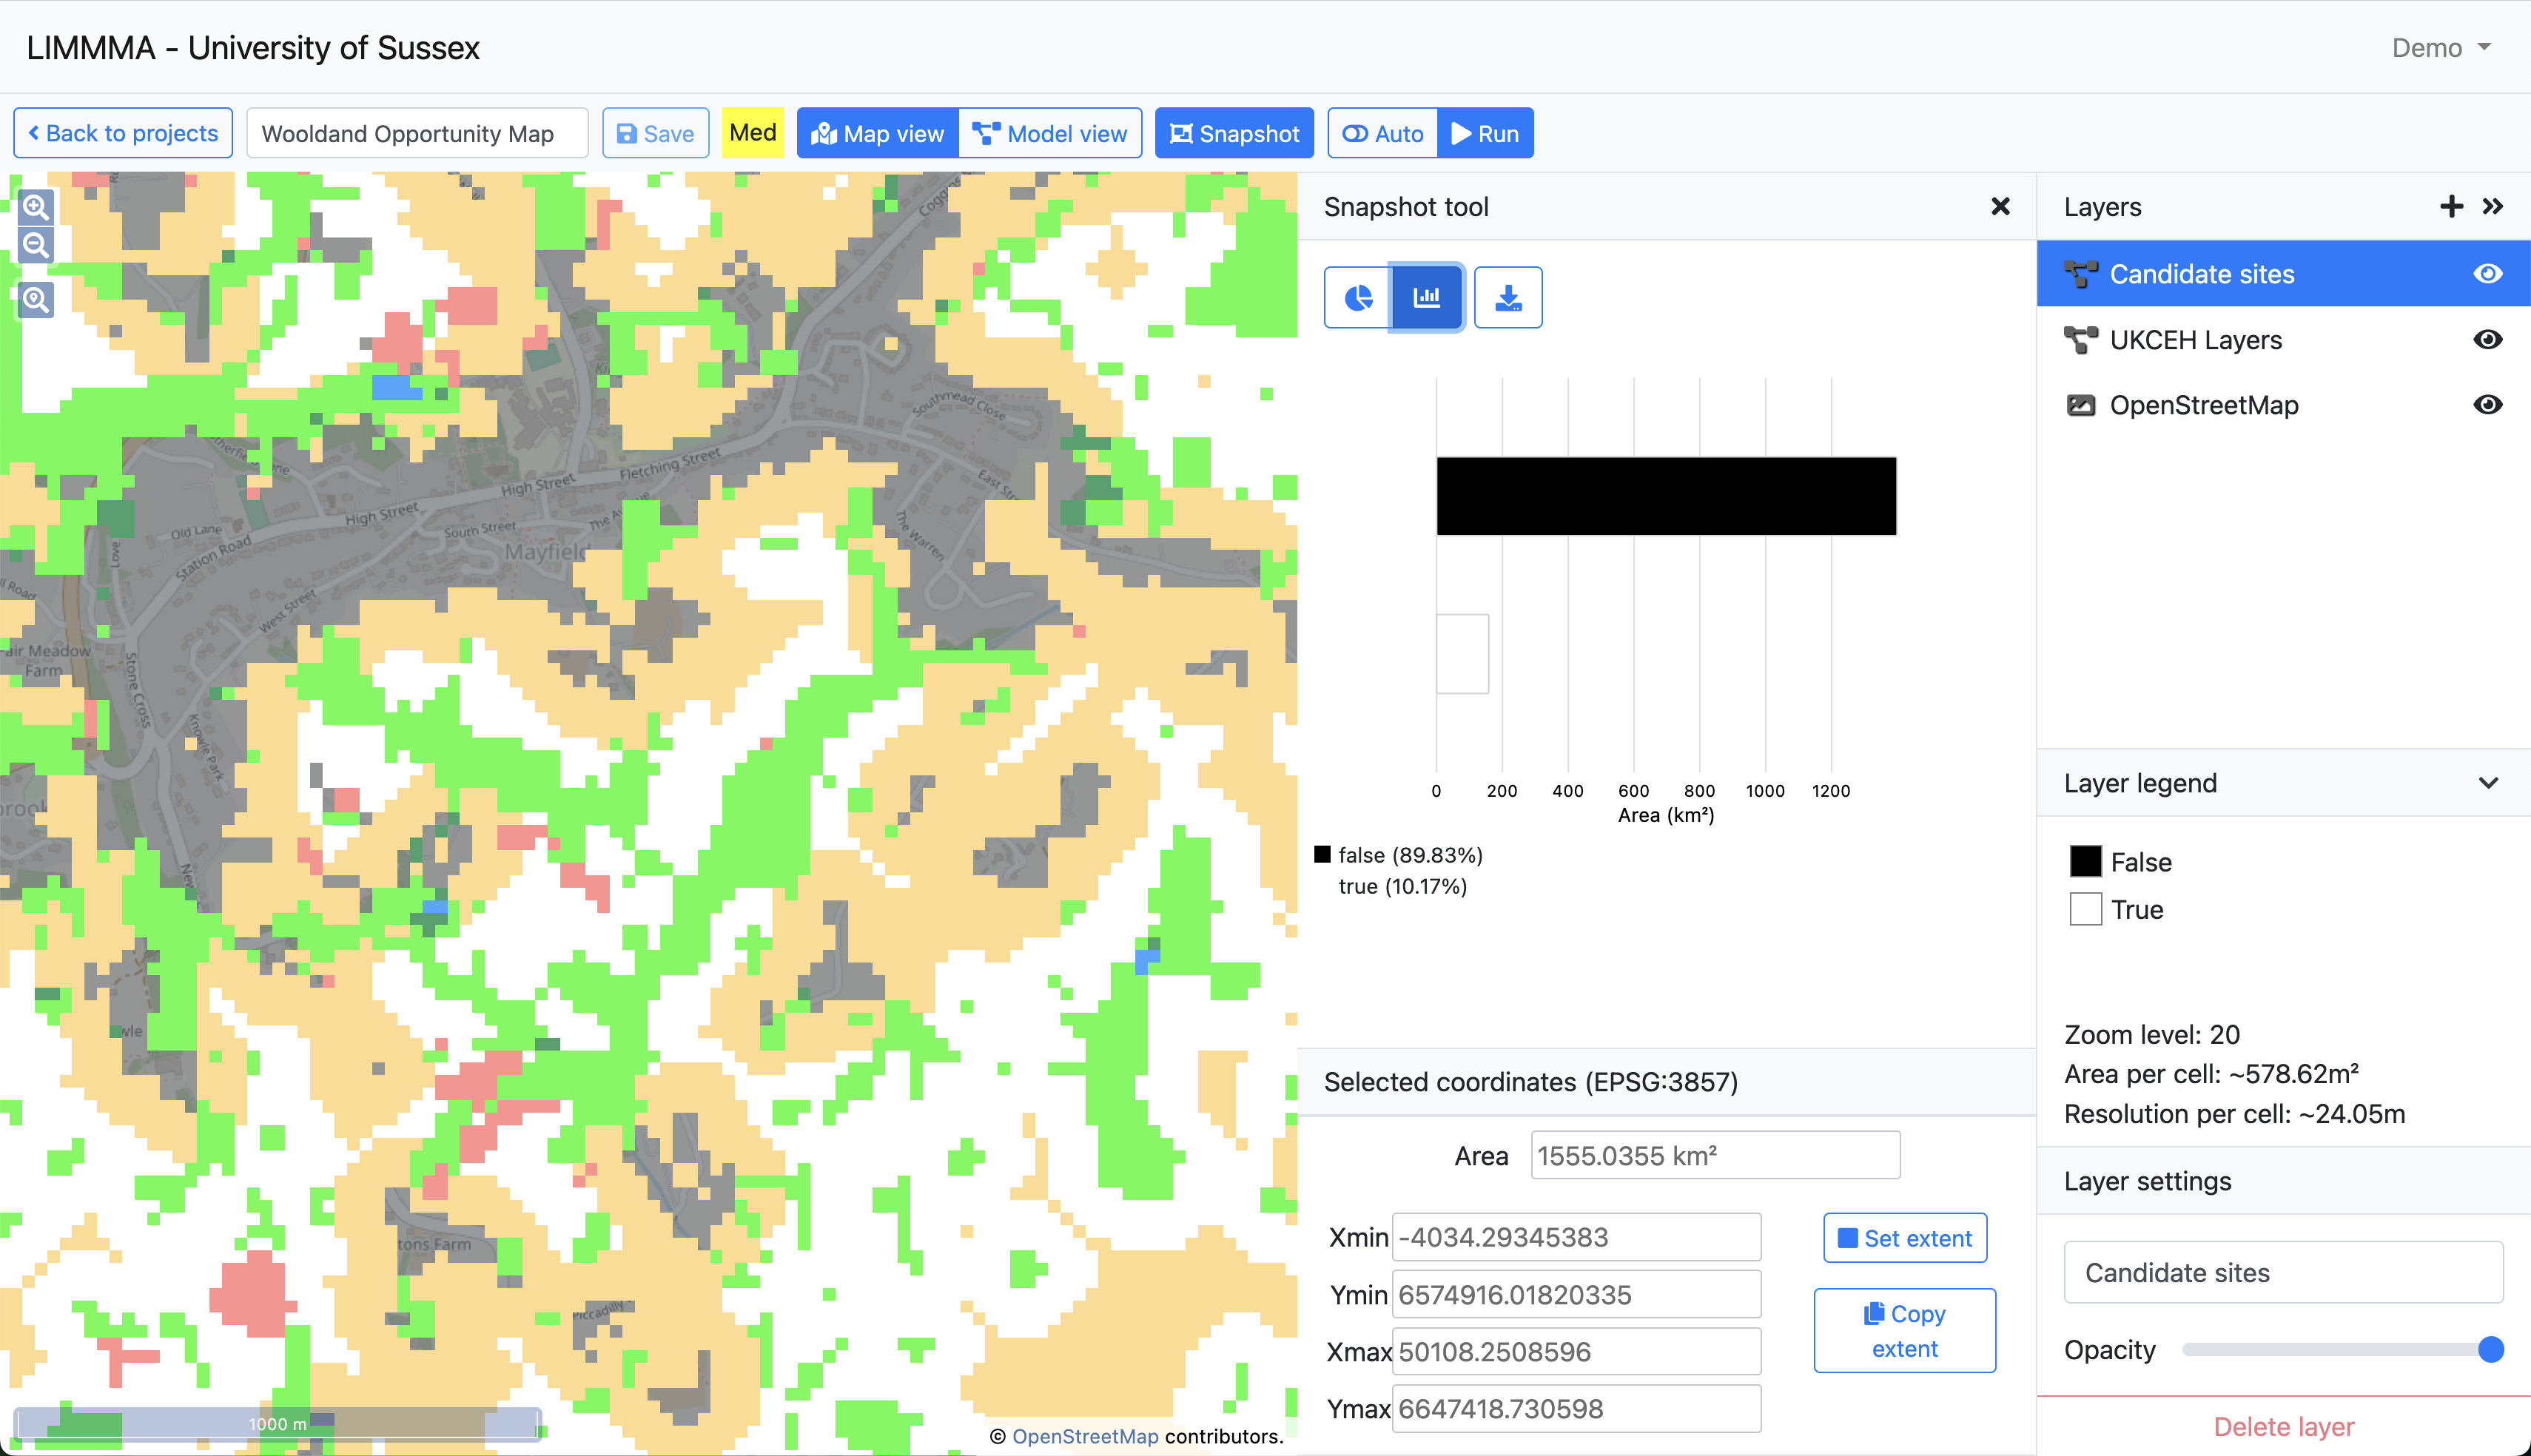Select the bar chart icon button
The width and height of the screenshot is (2531, 1456).
pyautogui.click(x=1426, y=297)
